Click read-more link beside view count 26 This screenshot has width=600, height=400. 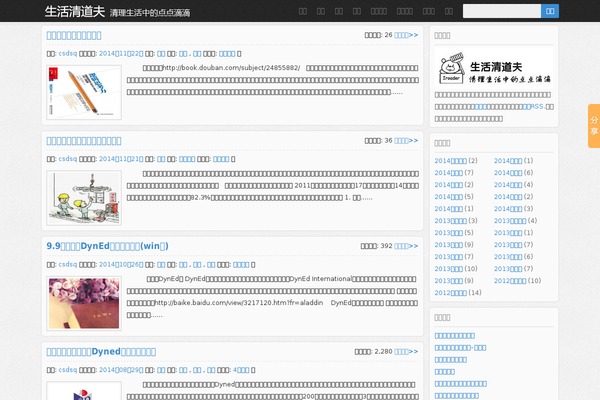(x=406, y=35)
